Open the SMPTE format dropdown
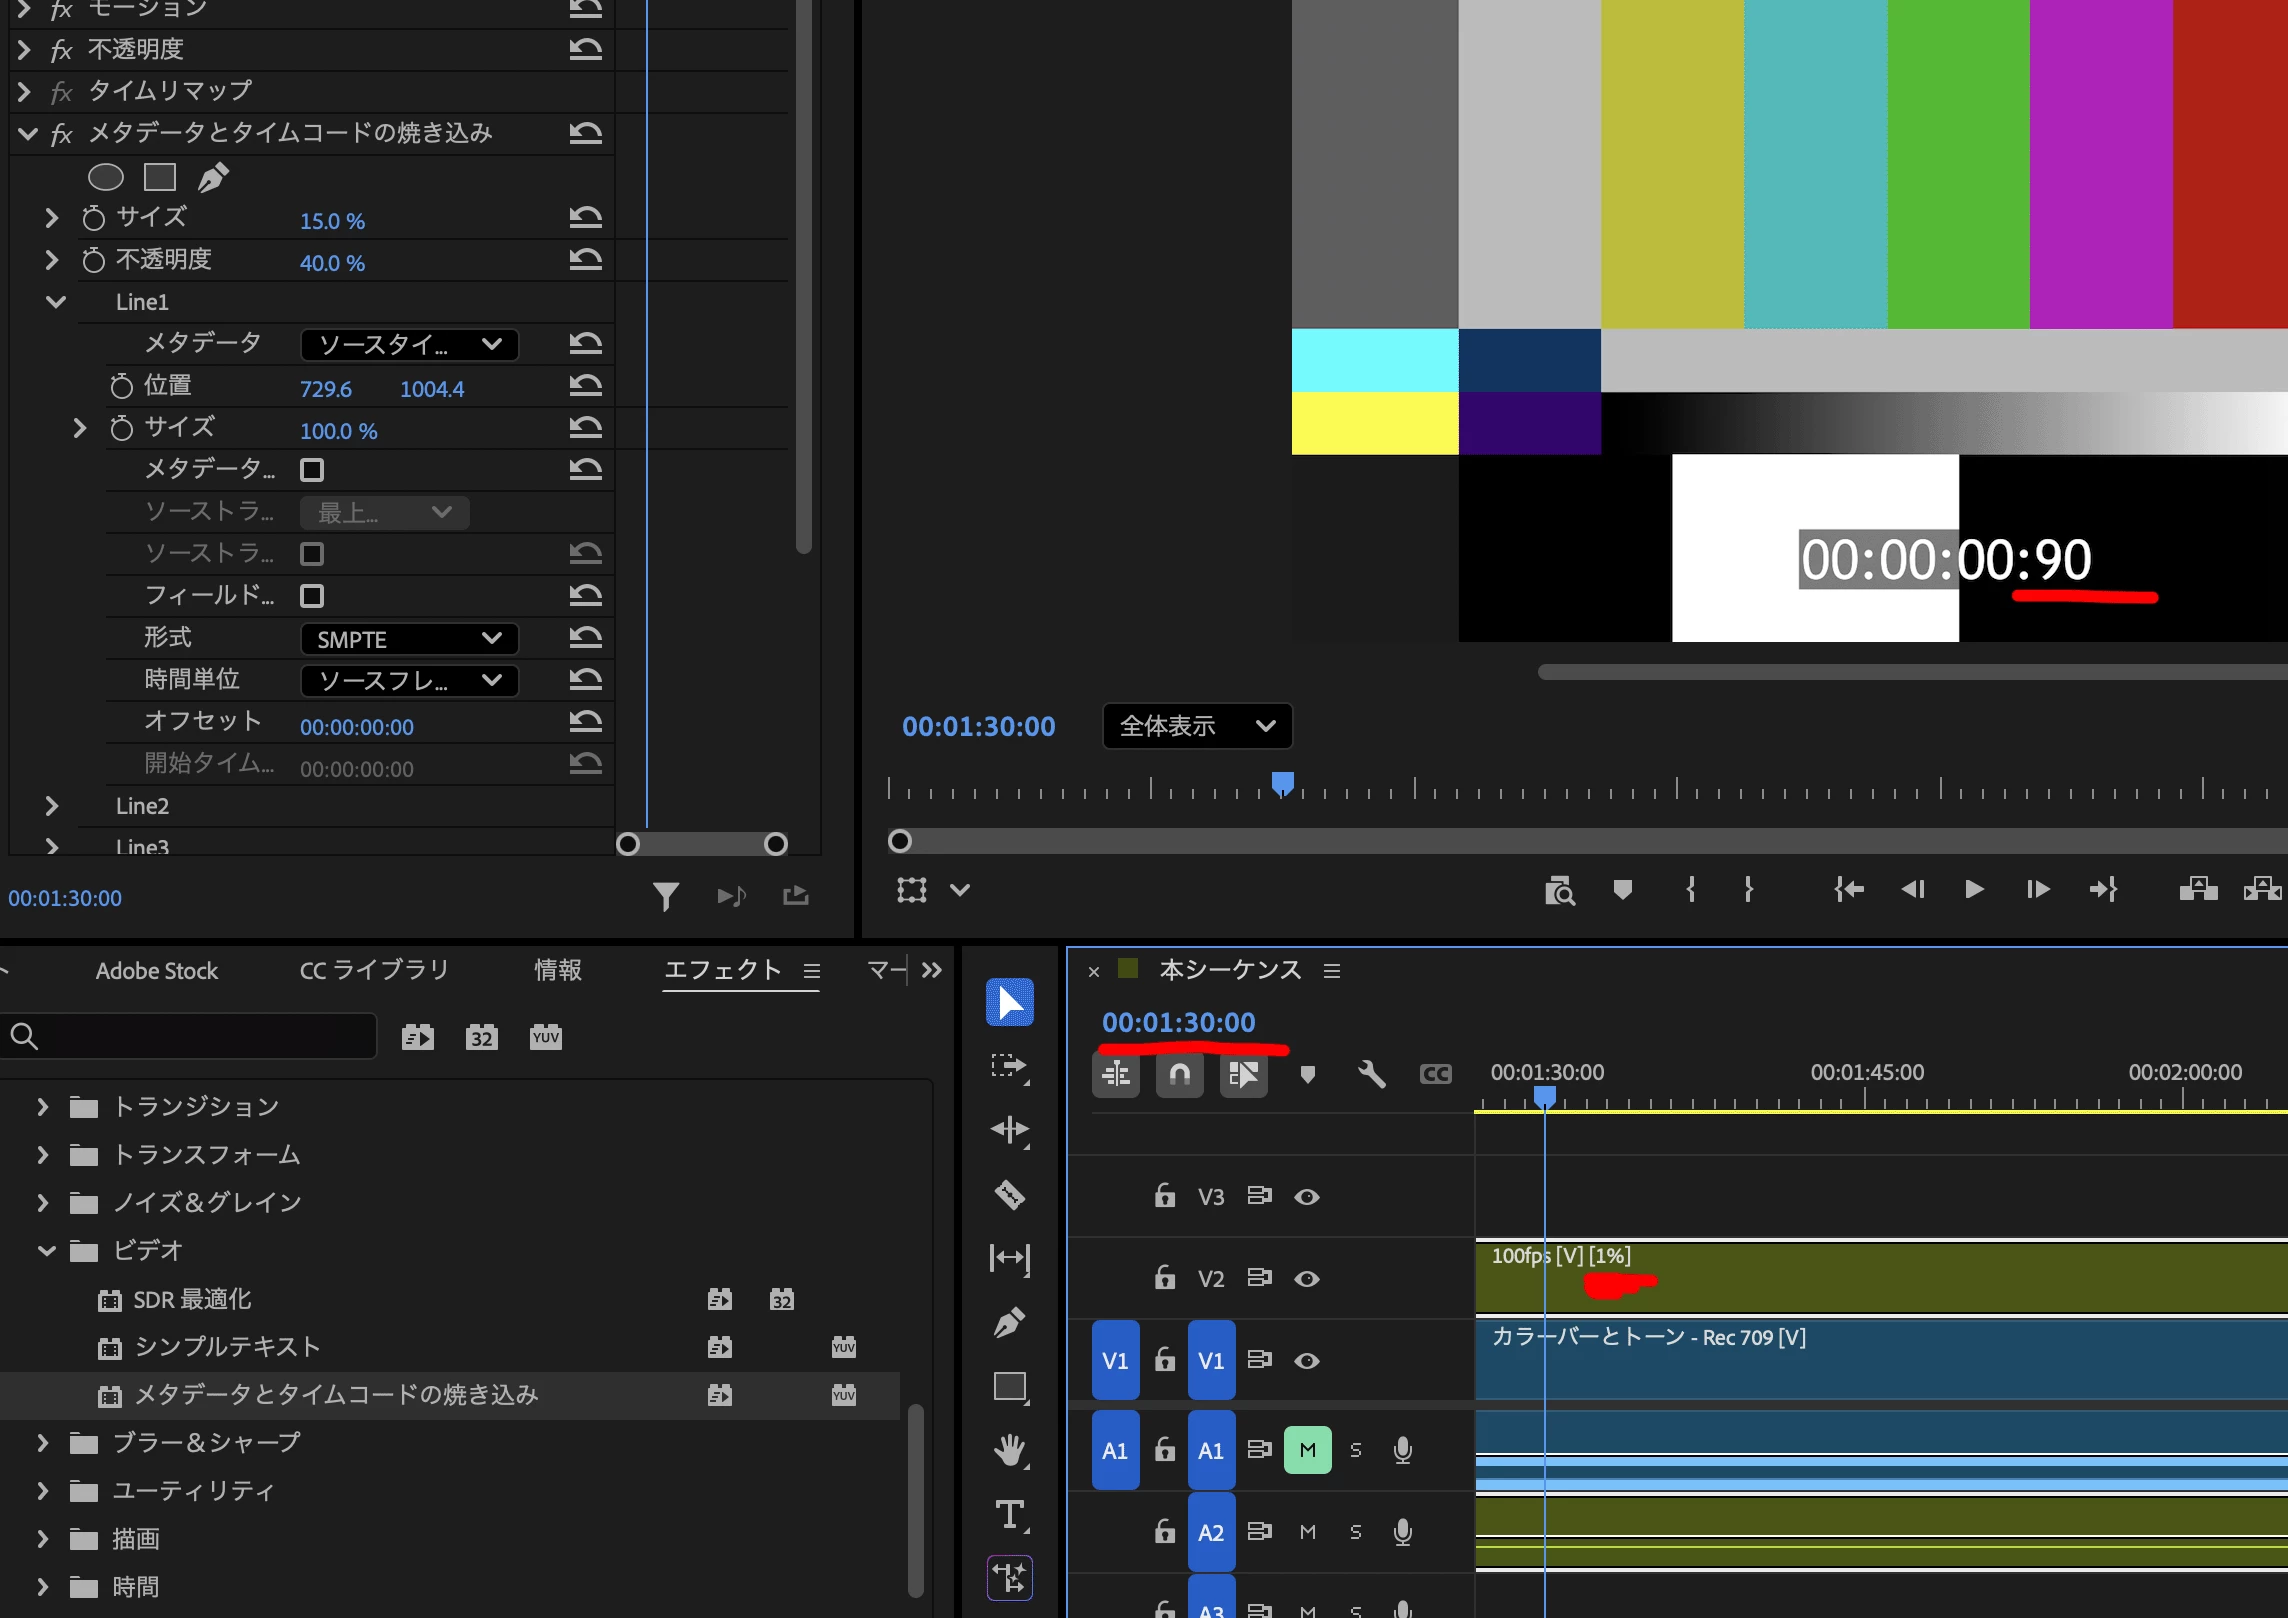Viewport: 2288px width, 1618px height. click(409, 639)
